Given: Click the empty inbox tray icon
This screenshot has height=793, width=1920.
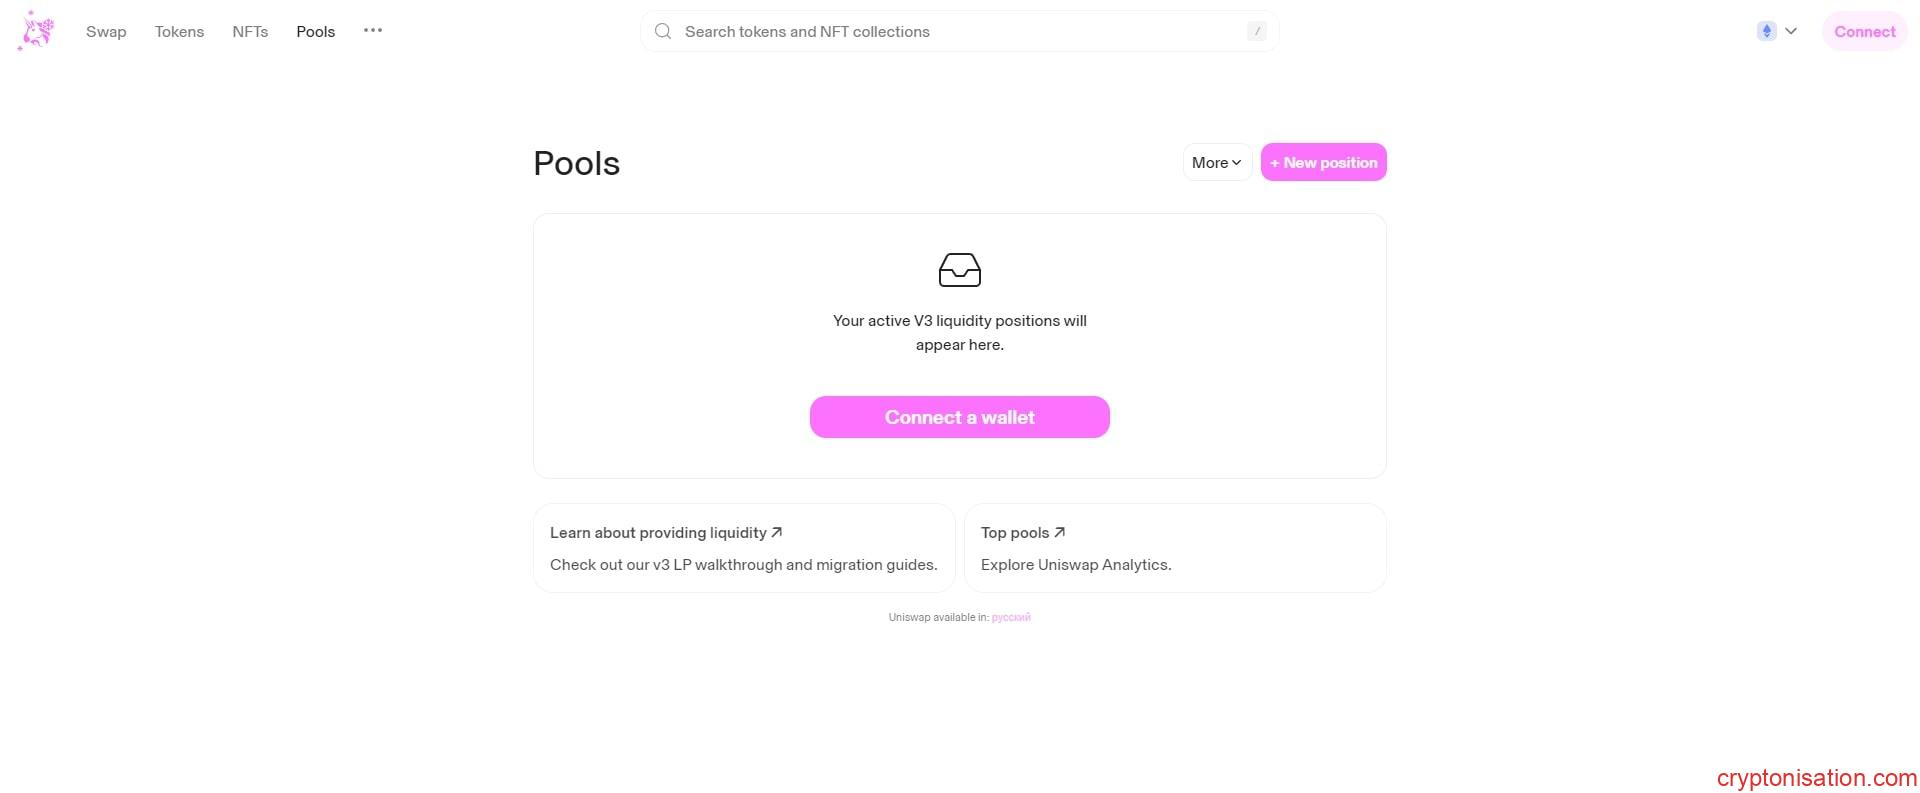Looking at the screenshot, I should pos(959,270).
